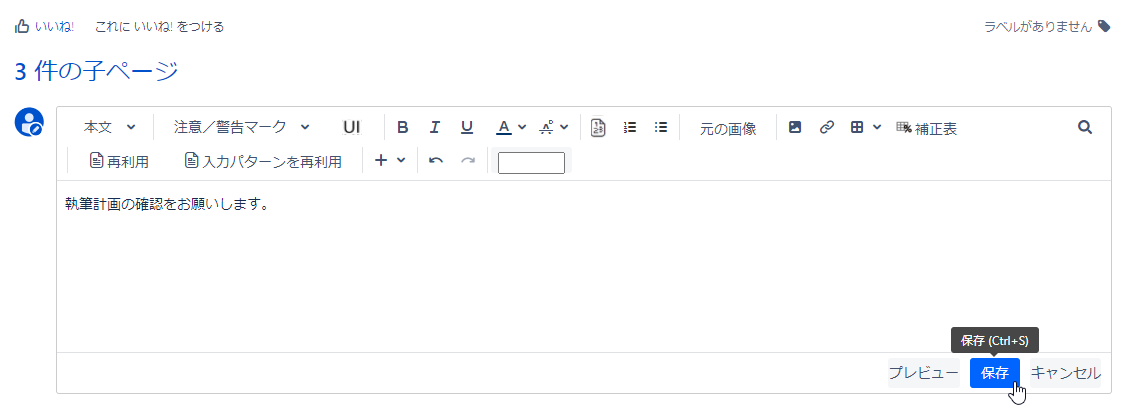
Task: Save the comment with 保存 button
Action: click(995, 373)
